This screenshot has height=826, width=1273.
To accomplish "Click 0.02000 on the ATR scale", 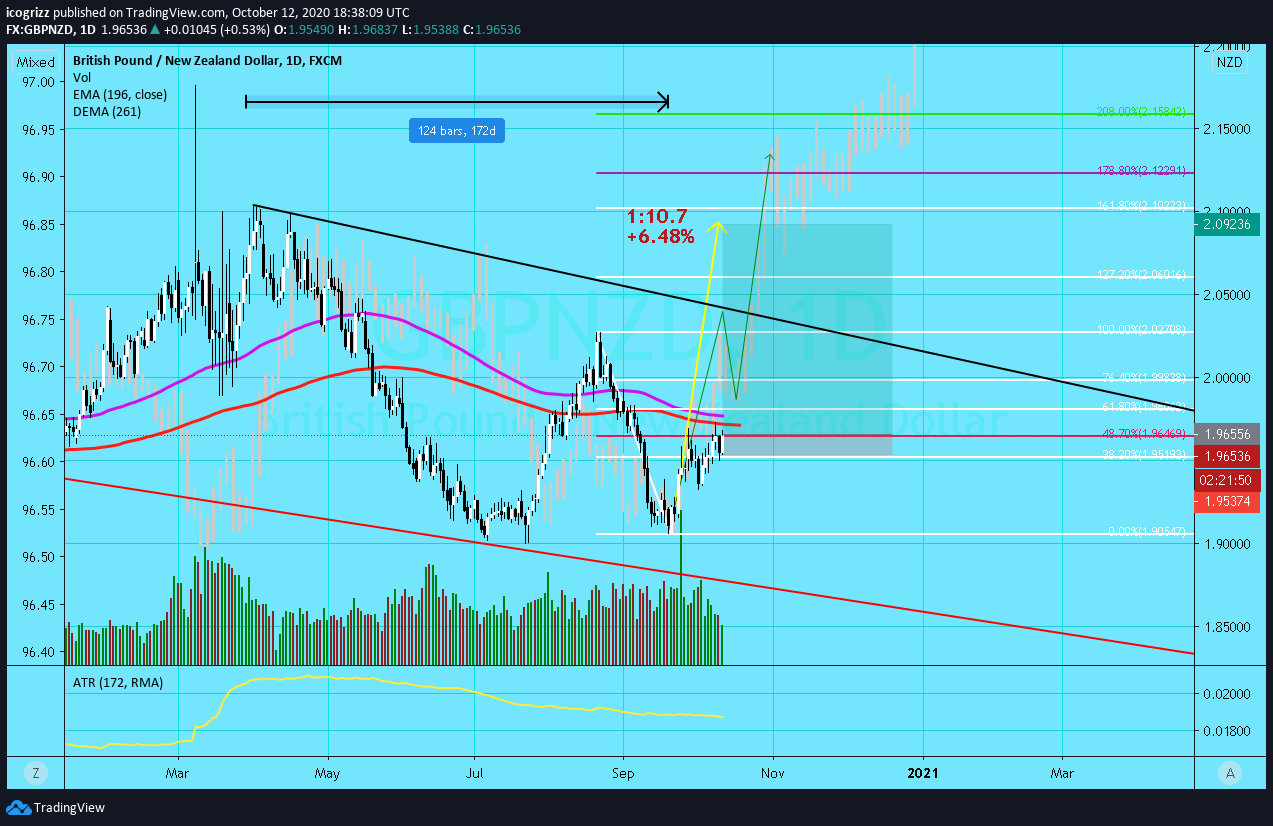I will pos(1225,693).
